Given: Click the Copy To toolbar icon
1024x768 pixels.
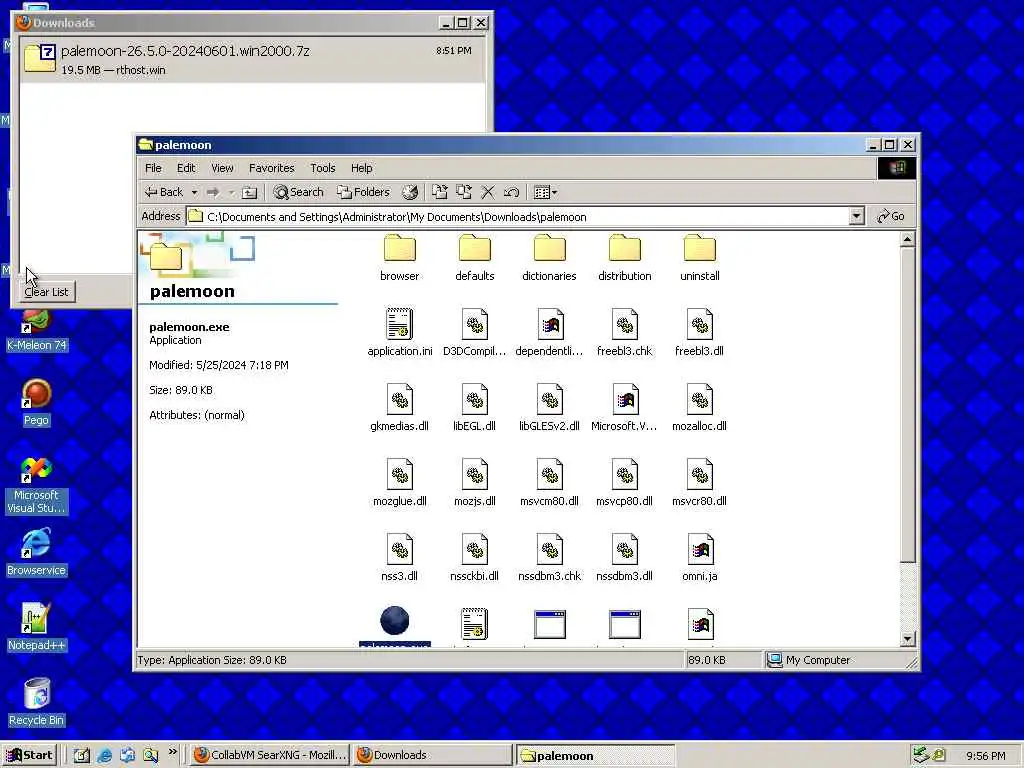Looking at the screenshot, I should (464, 192).
